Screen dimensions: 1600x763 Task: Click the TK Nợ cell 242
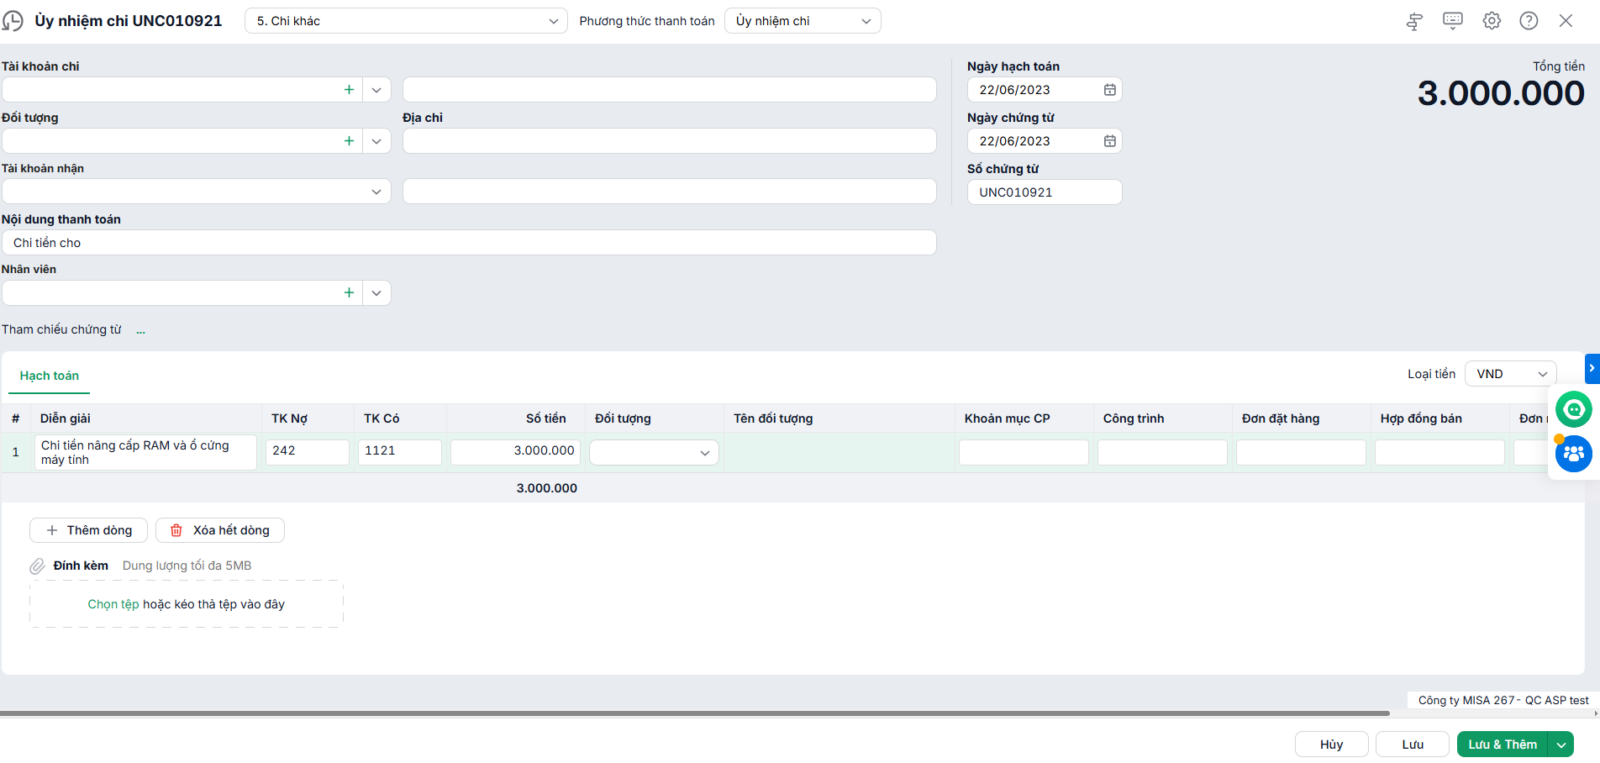pyautogui.click(x=308, y=452)
